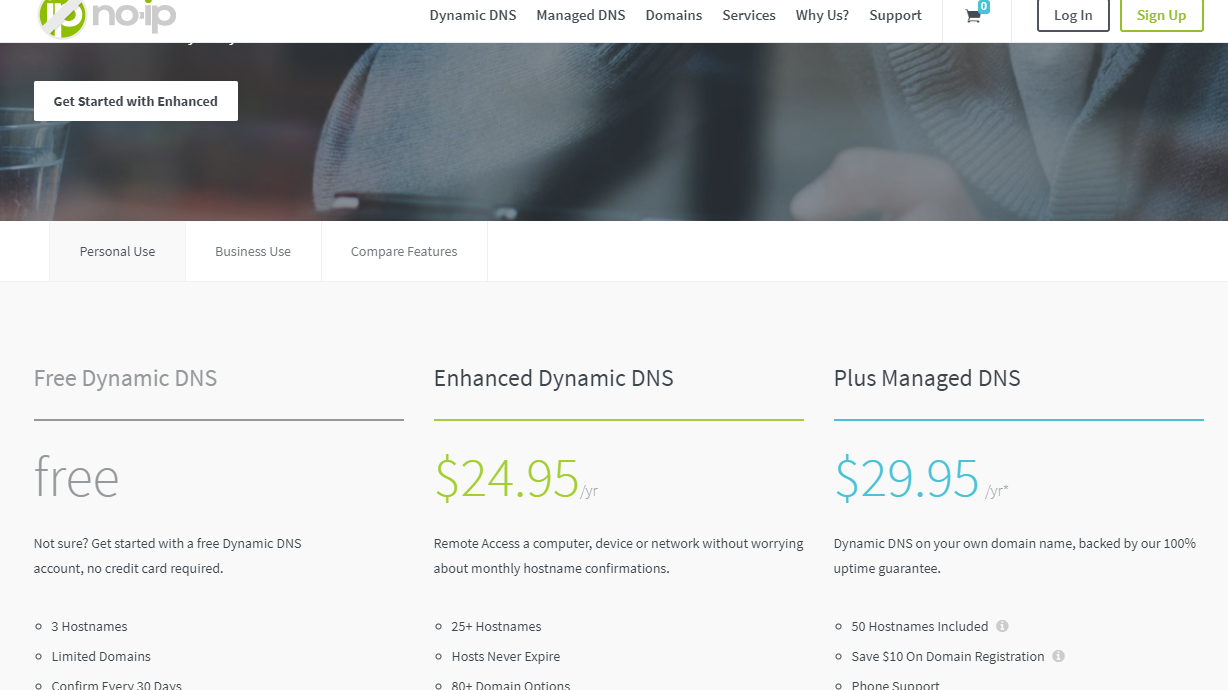Select the Personal Use tab

tap(117, 251)
